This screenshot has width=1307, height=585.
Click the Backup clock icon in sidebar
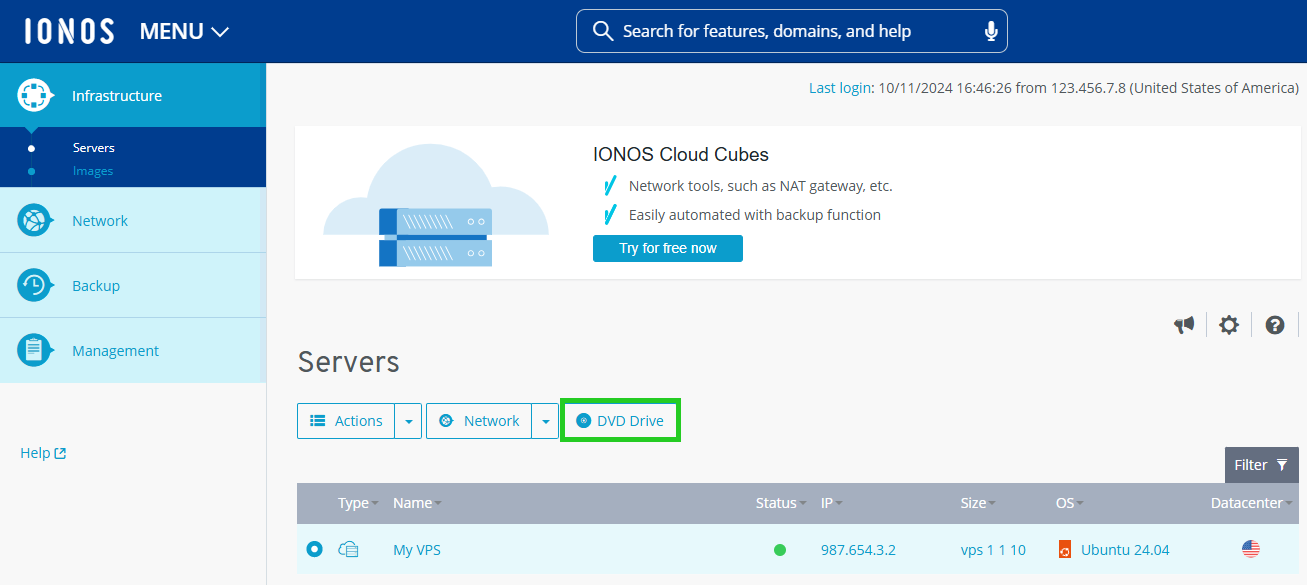pyautogui.click(x=35, y=286)
